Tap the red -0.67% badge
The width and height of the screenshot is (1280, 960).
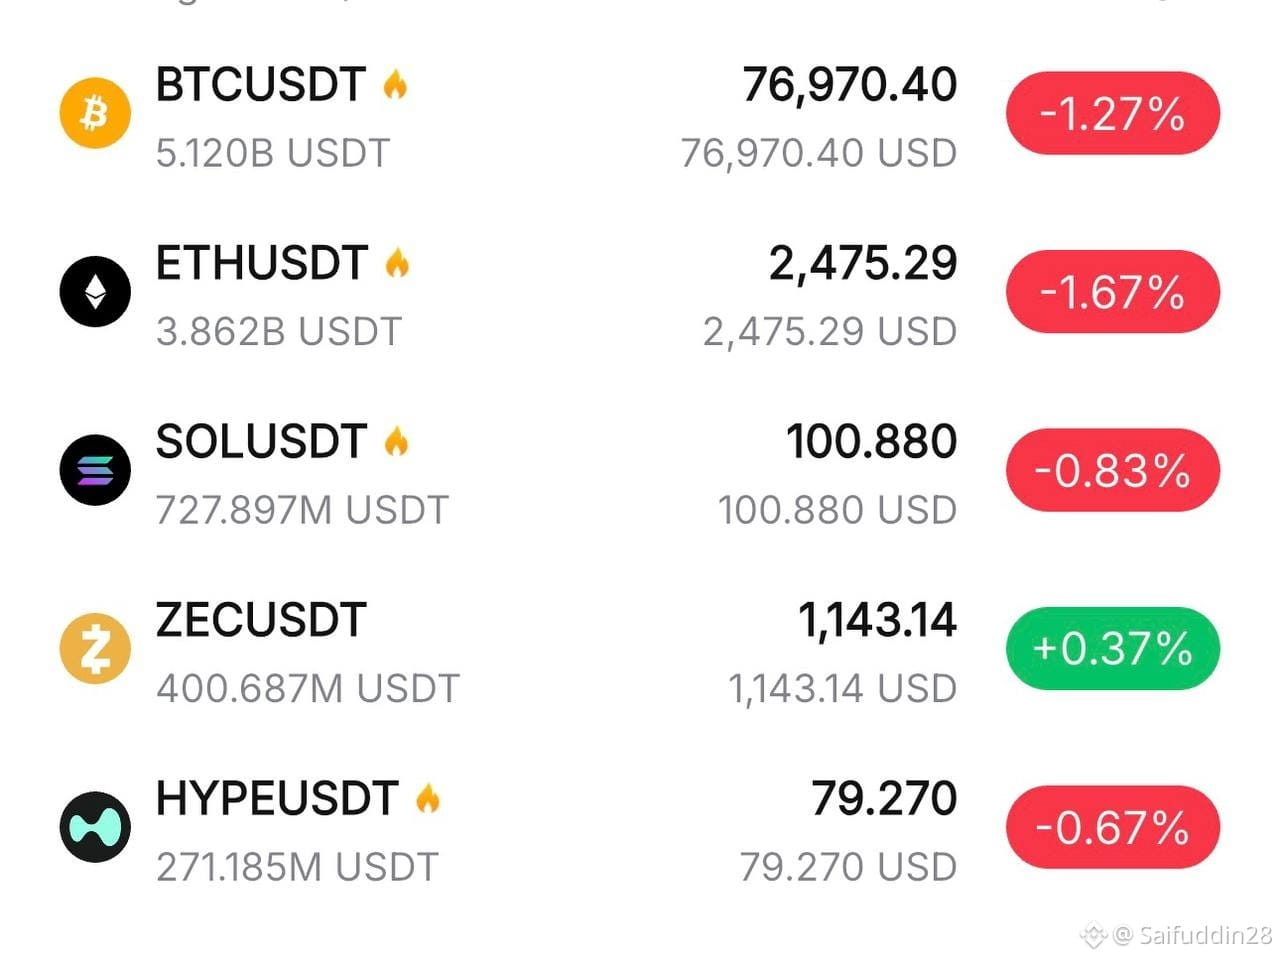[1113, 827]
